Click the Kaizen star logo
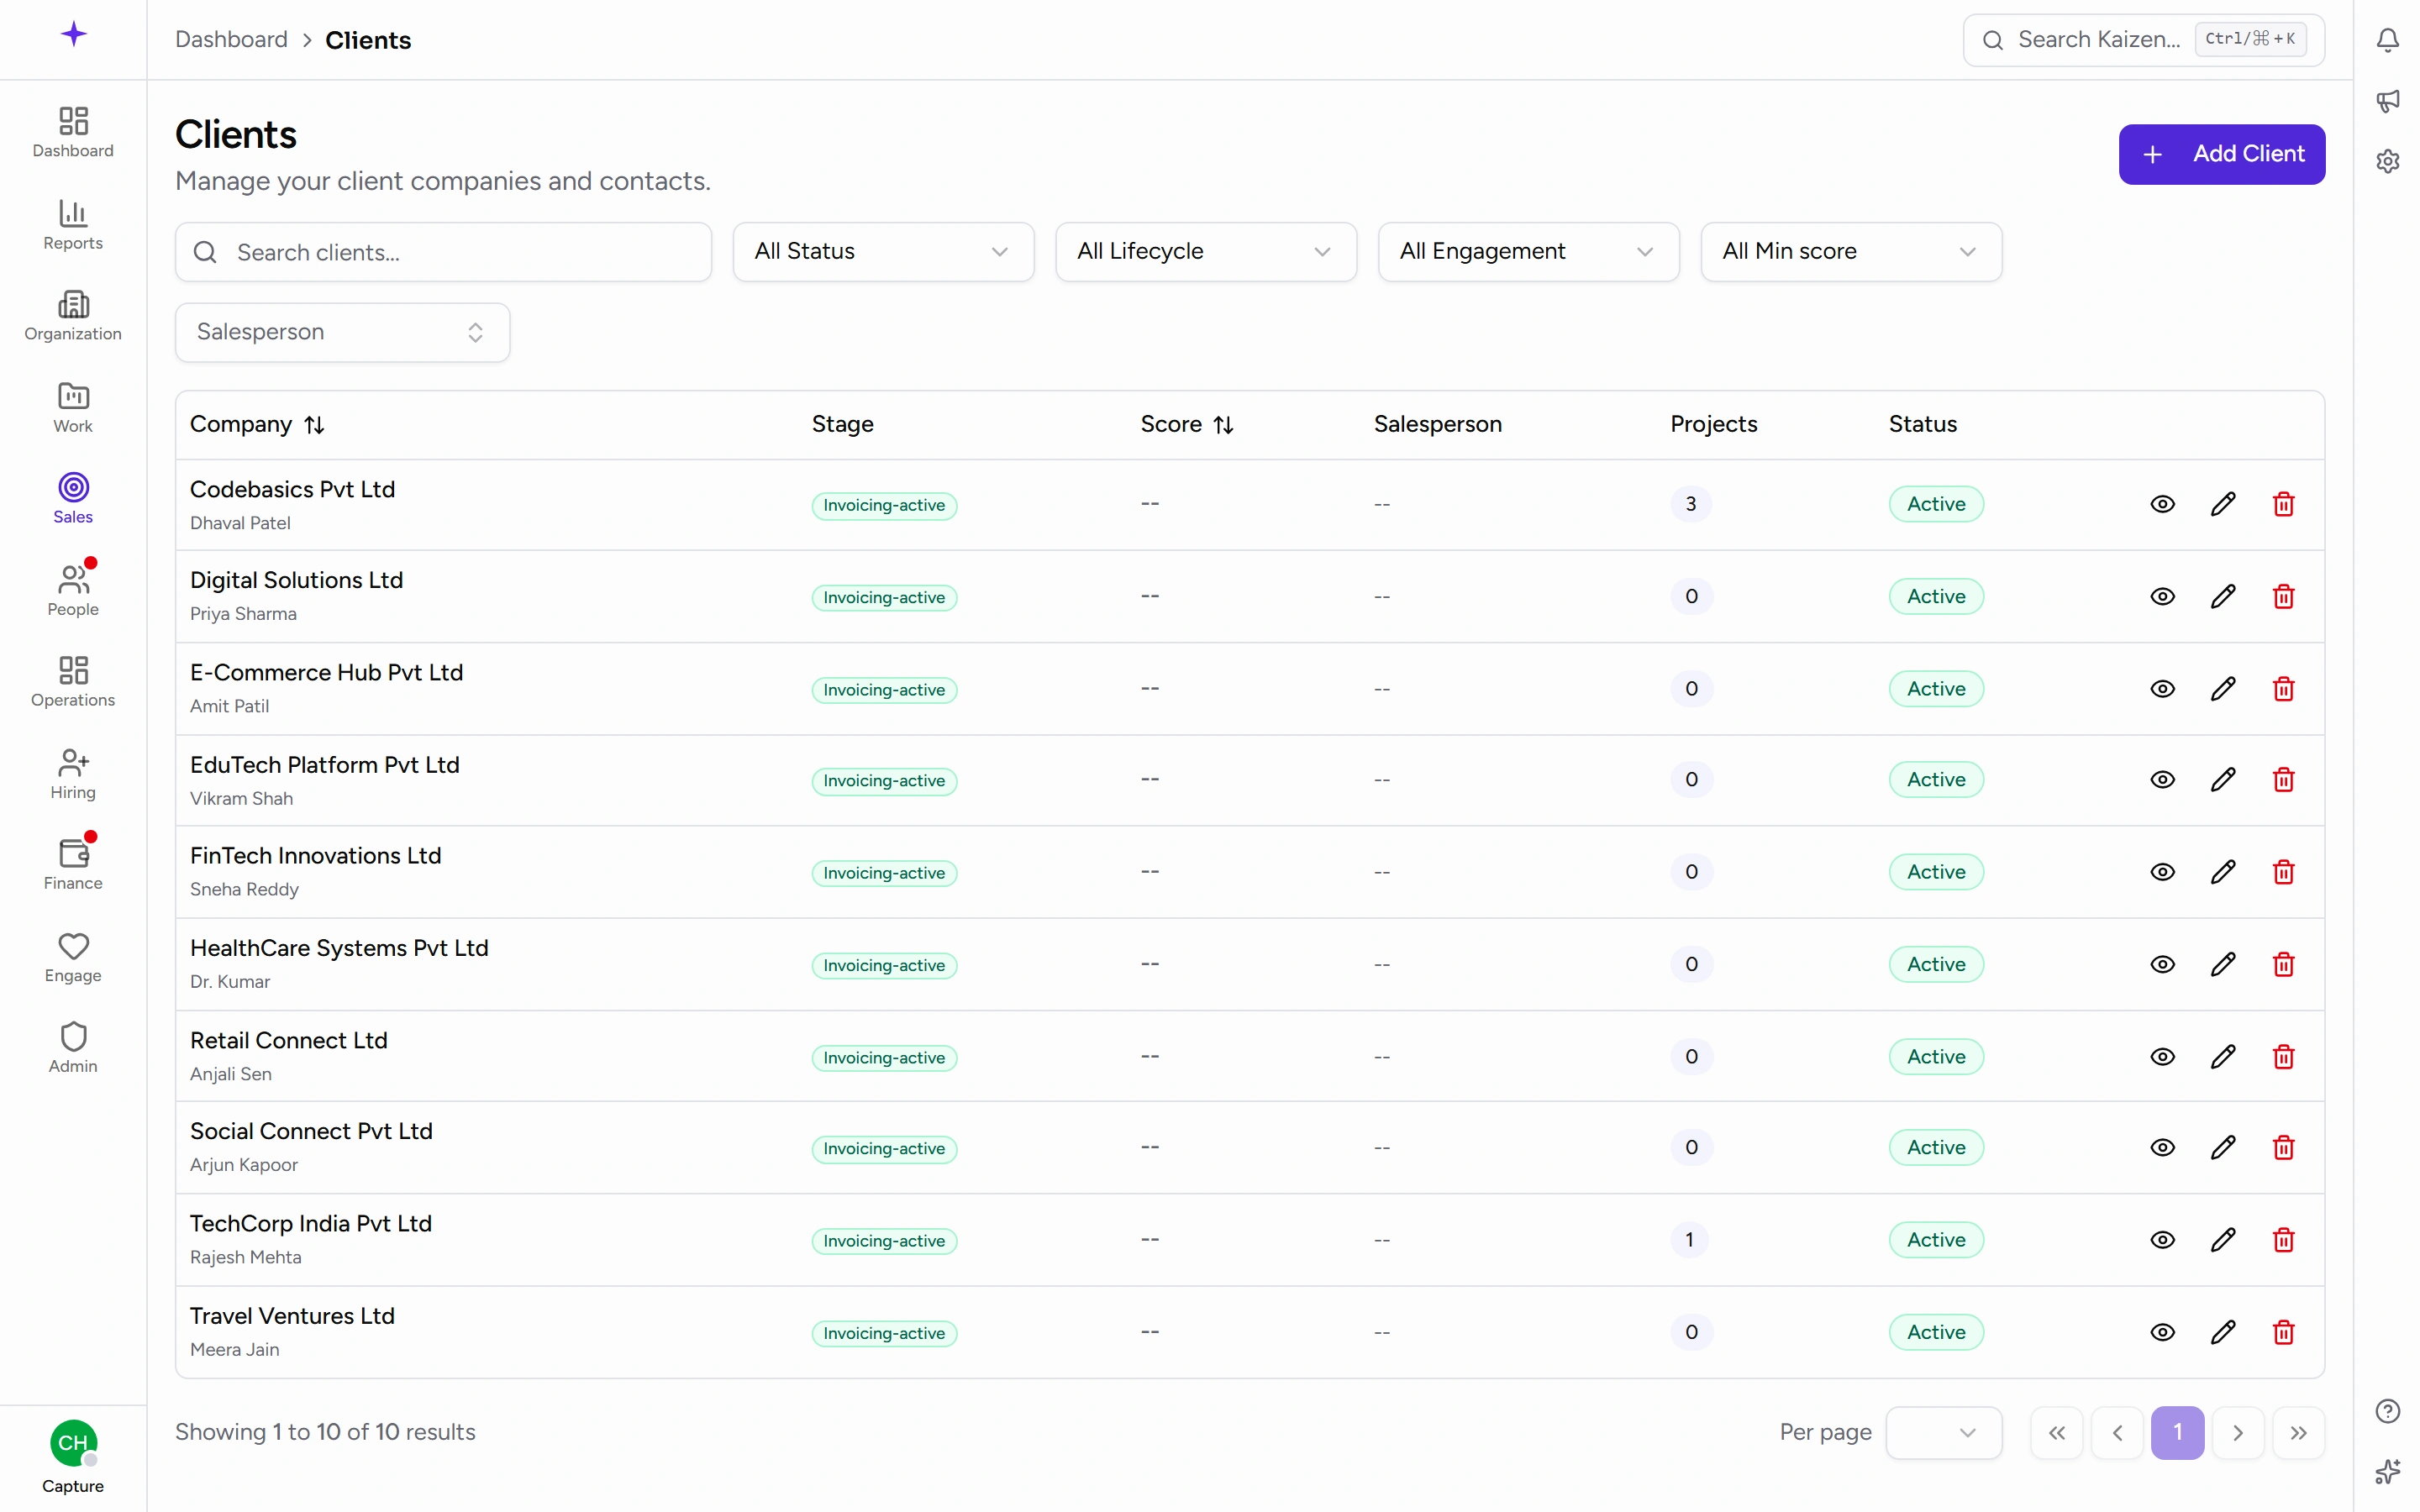This screenshot has height=1512, width=2420. coord(73,35)
